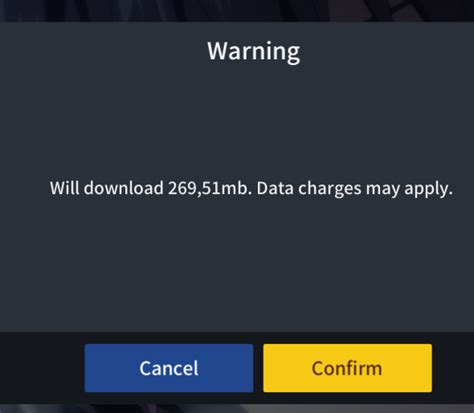Tap the Confirm label on the yellow button
Screen dimensions: 474x413
coord(347,368)
